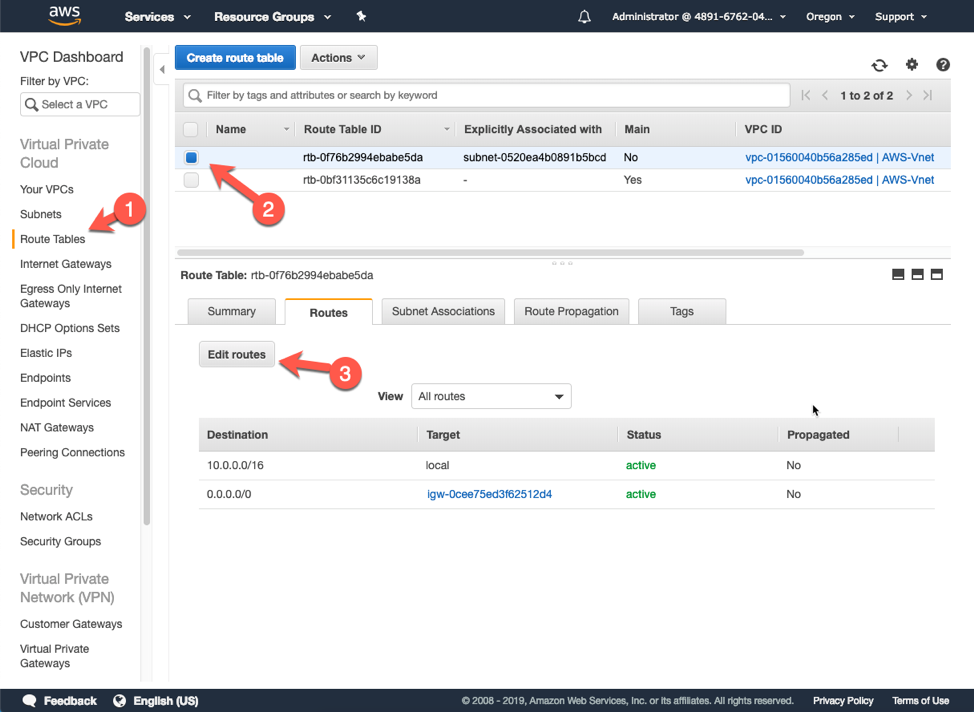Screen dimensions: 974x712
Task: Switch to the Tags tab
Action: (x=681, y=311)
